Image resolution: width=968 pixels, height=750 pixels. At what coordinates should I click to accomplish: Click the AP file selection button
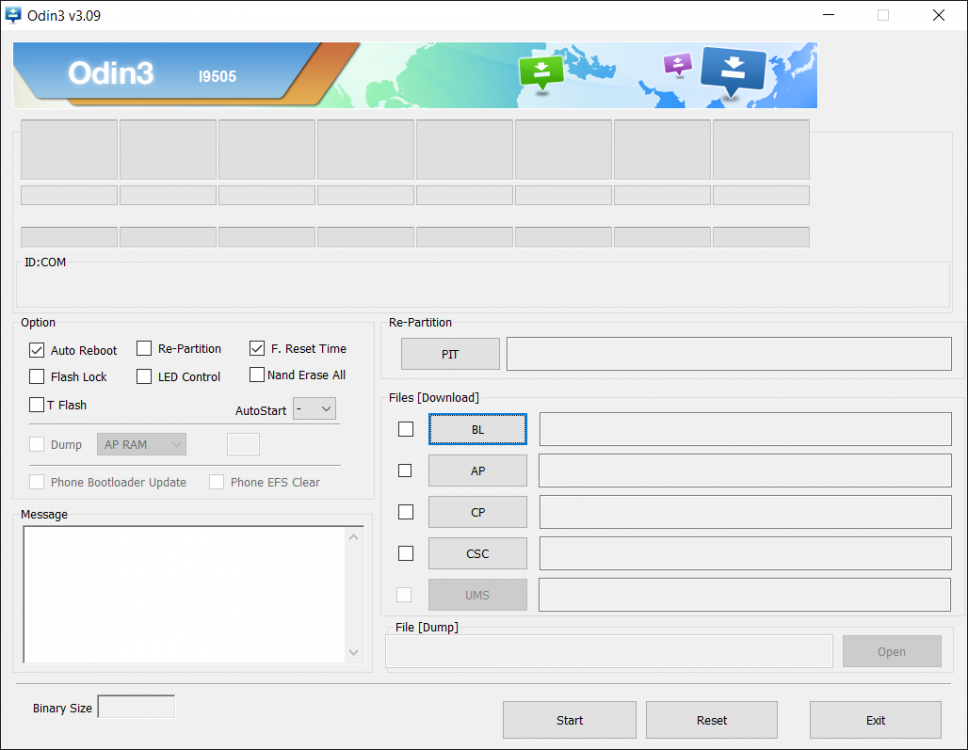tap(477, 471)
